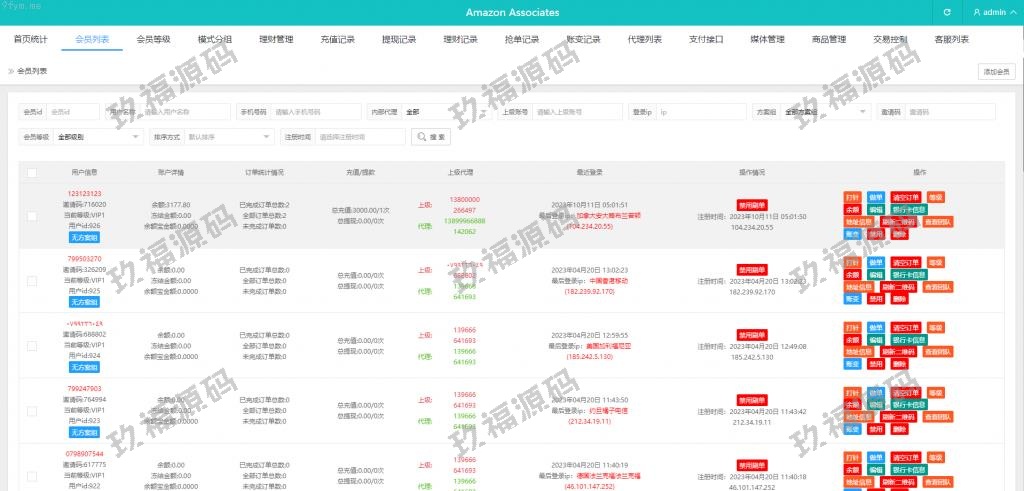Open the 首页统计 tab
Viewport: 1024px width, 491px height.
click(x=30, y=39)
